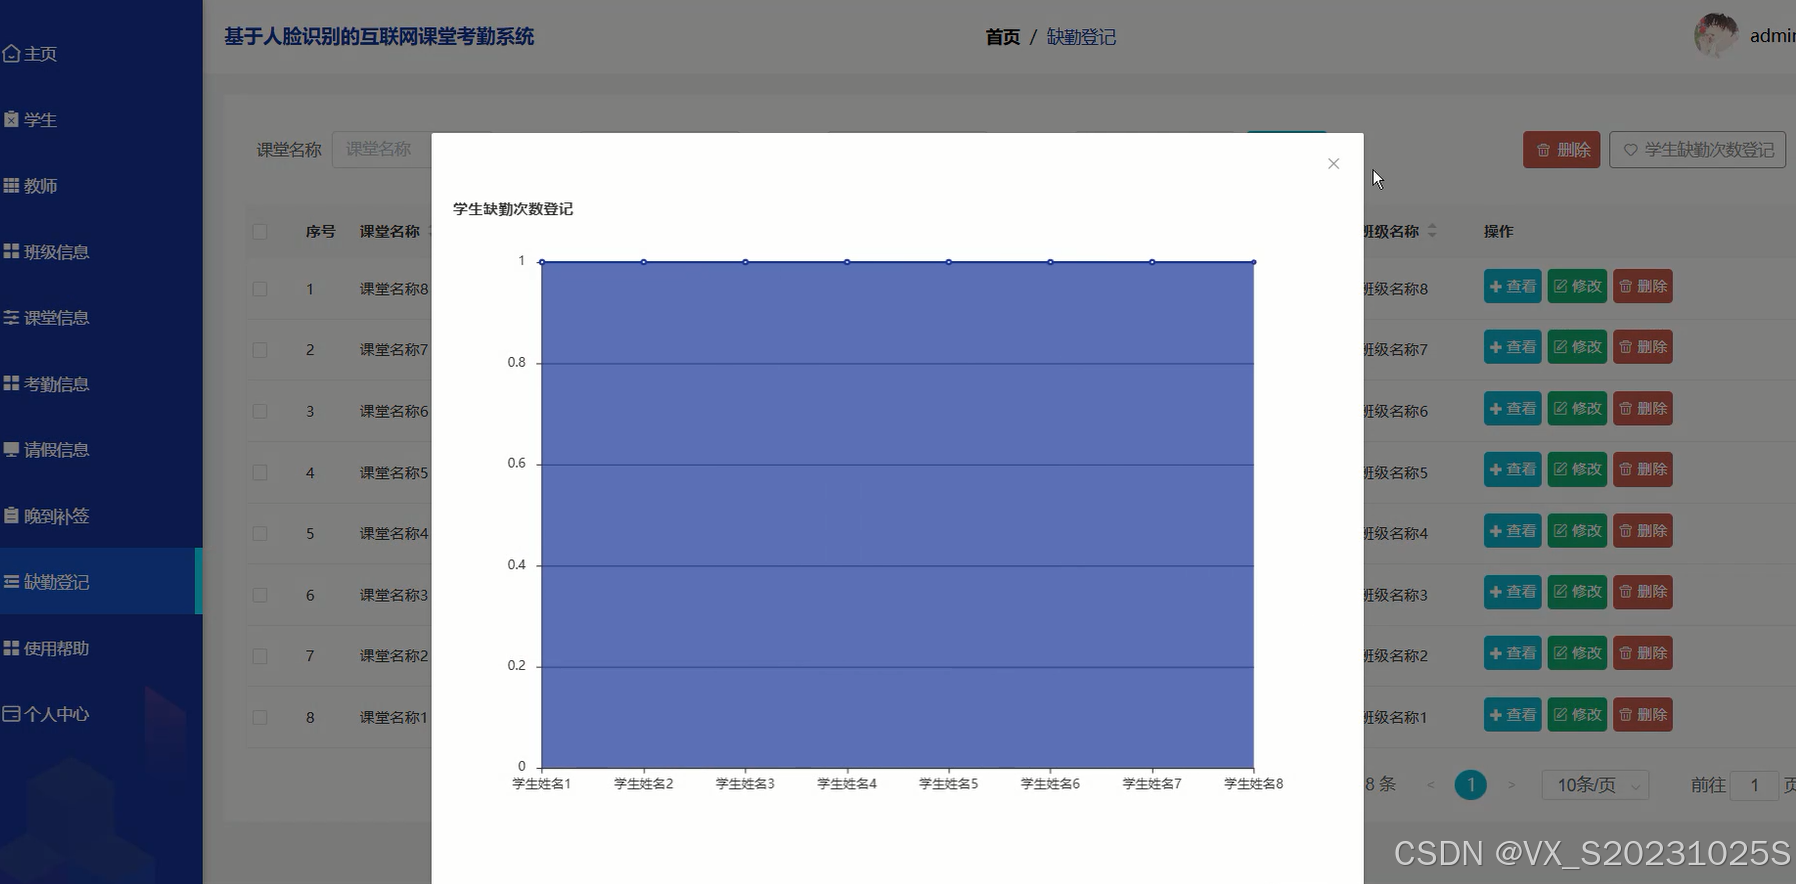
Task: Click the icon beside 学生
Action: (x=11, y=119)
